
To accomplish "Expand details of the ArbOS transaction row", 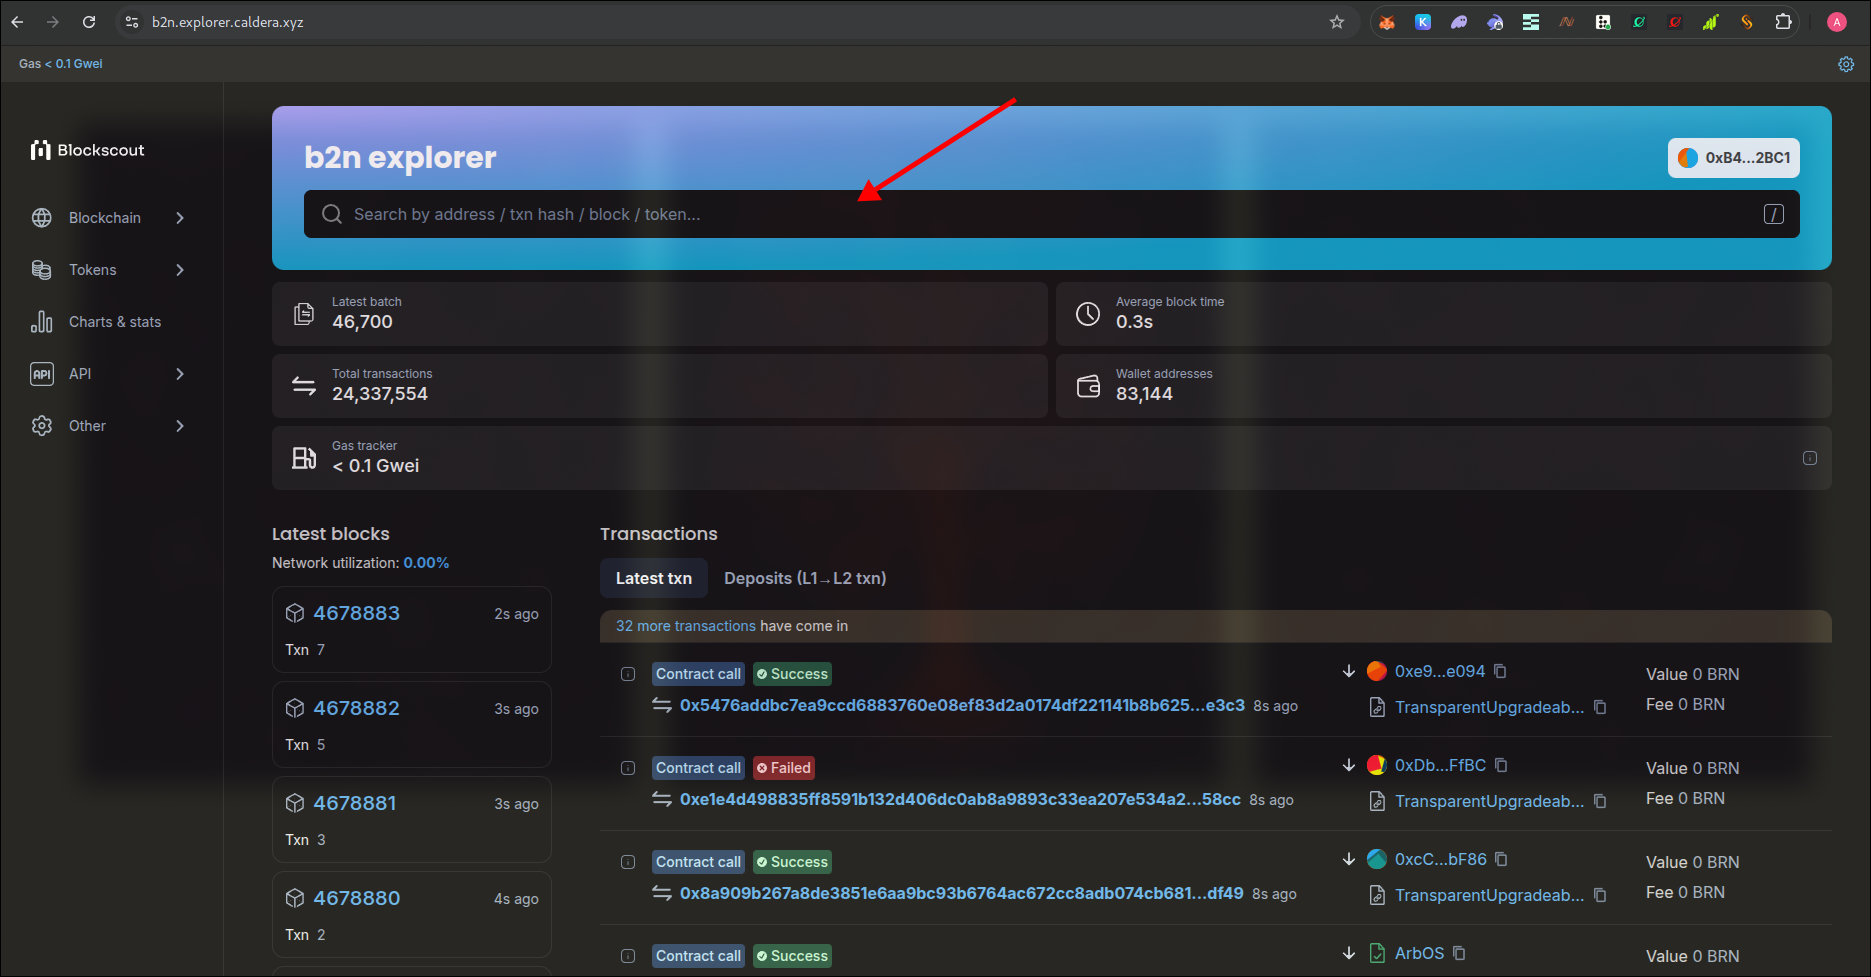I will click(628, 956).
